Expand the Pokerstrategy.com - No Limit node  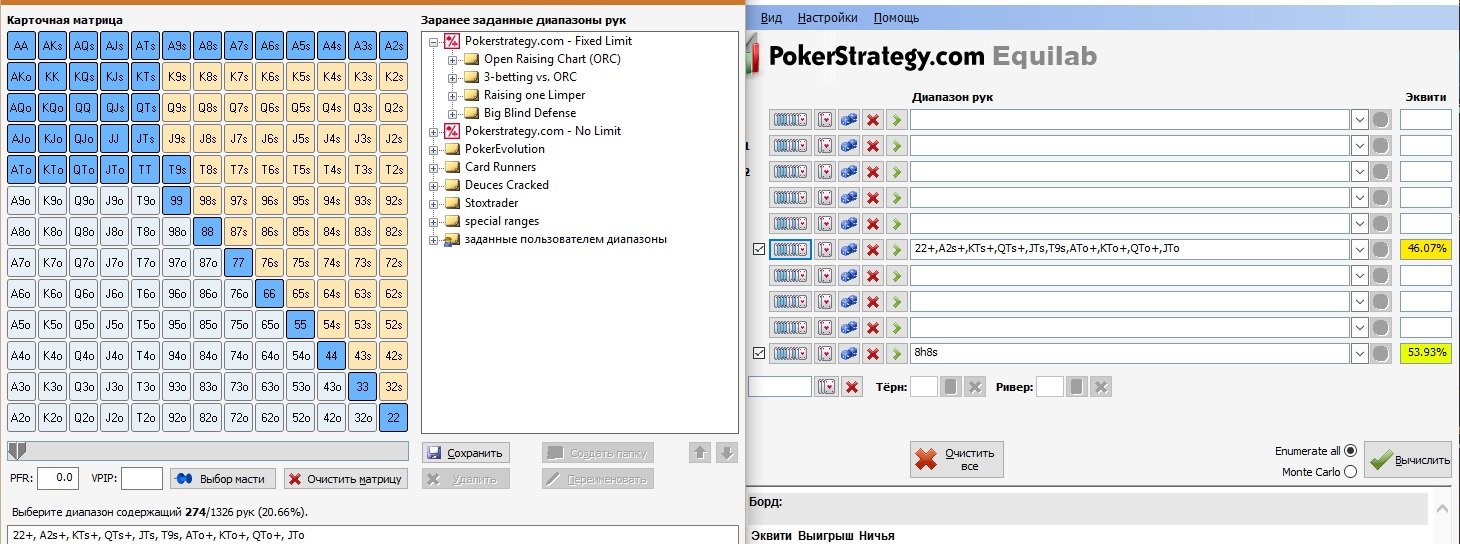point(434,131)
